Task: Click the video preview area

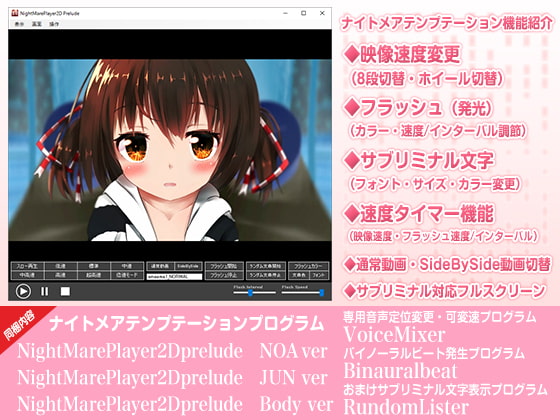Action: coord(170,150)
